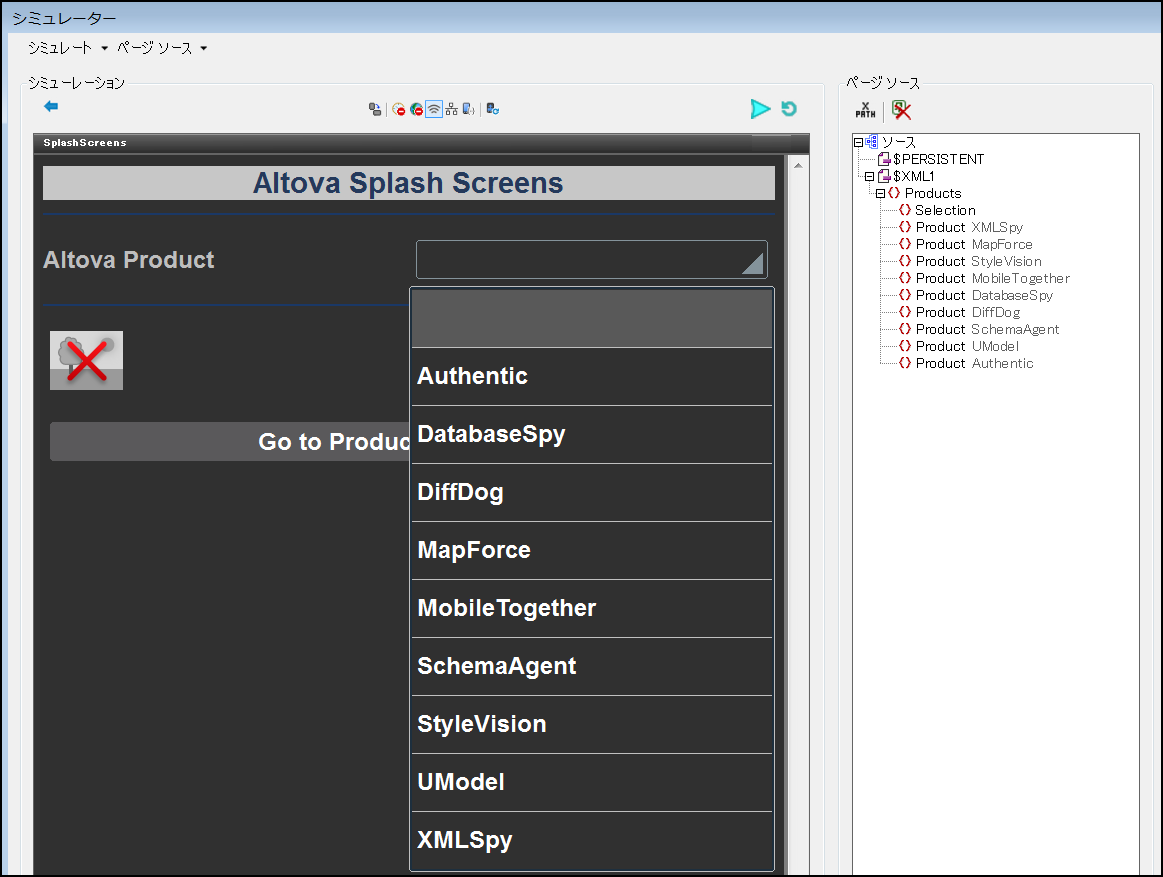This screenshot has height=877, width=1163.
Task: Select MapForce from the list
Action: coord(592,550)
